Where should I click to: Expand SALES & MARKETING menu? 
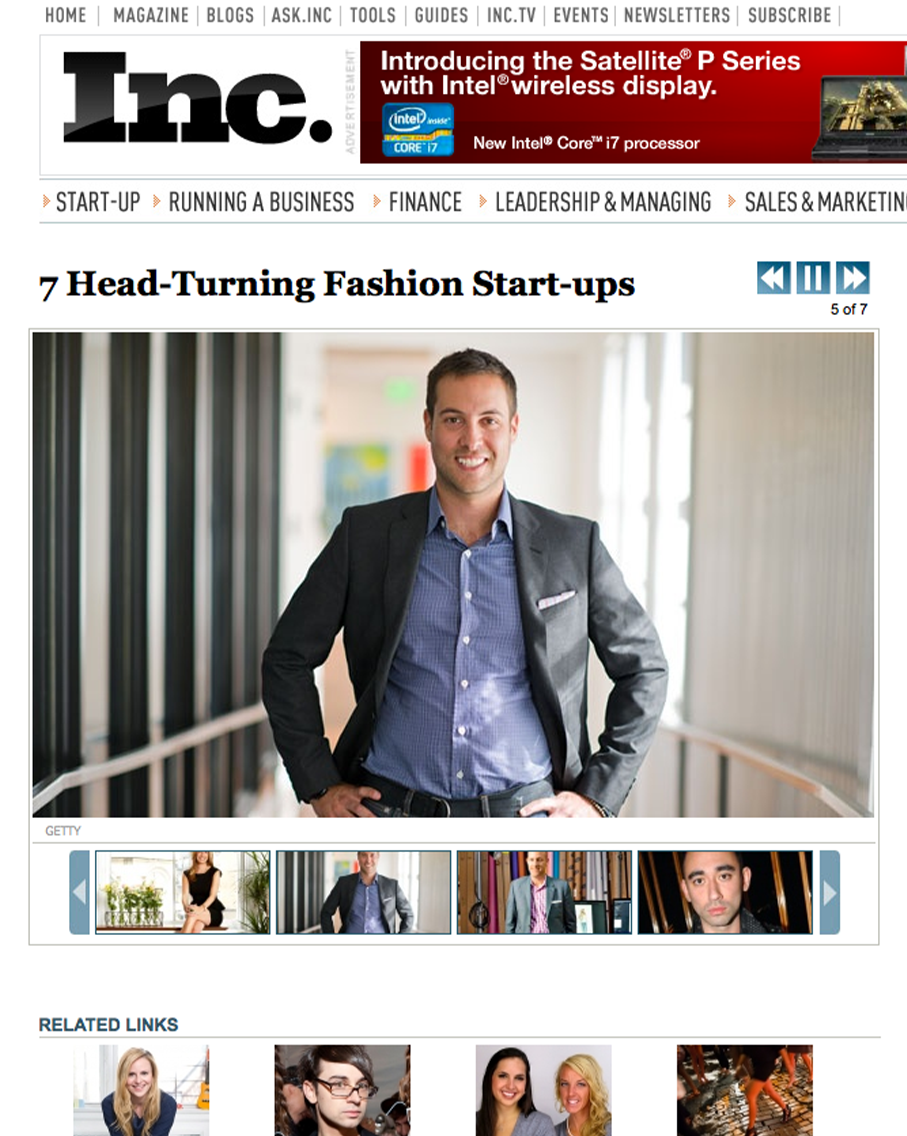point(825,202)
